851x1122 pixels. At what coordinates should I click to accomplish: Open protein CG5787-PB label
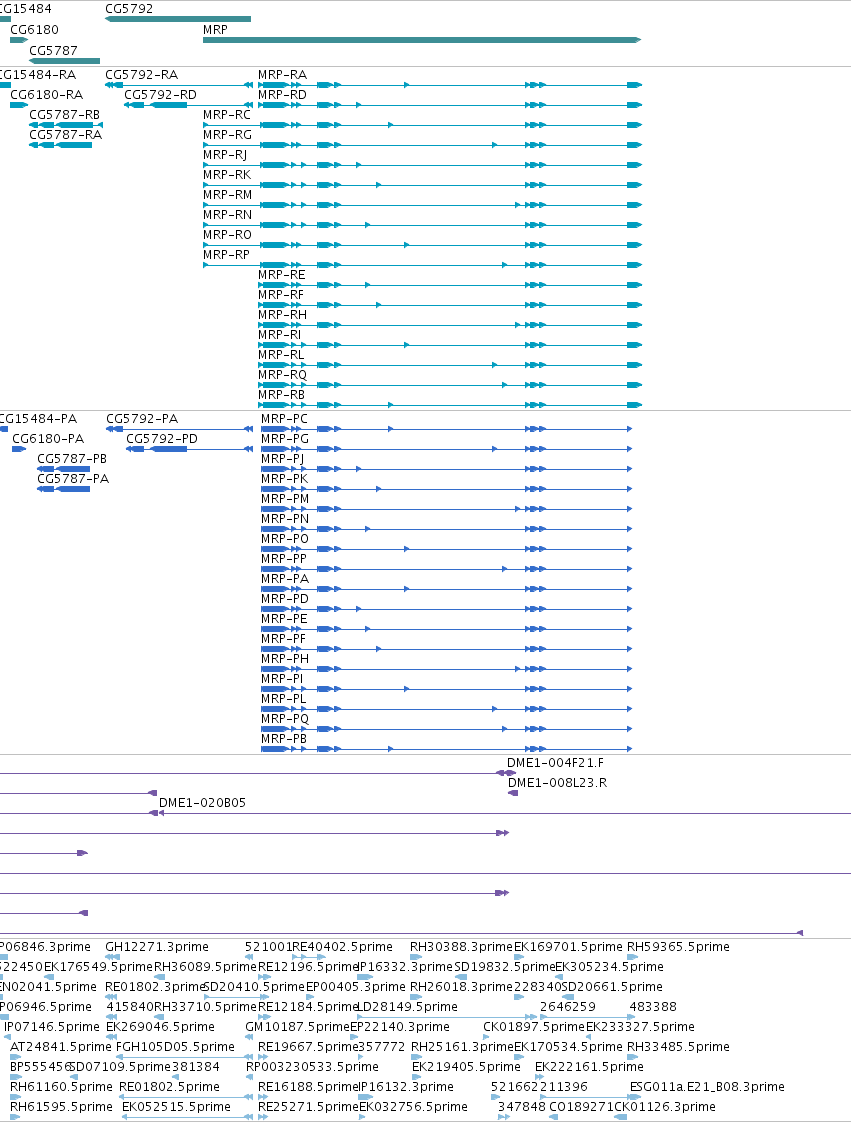tap(72, 459)
